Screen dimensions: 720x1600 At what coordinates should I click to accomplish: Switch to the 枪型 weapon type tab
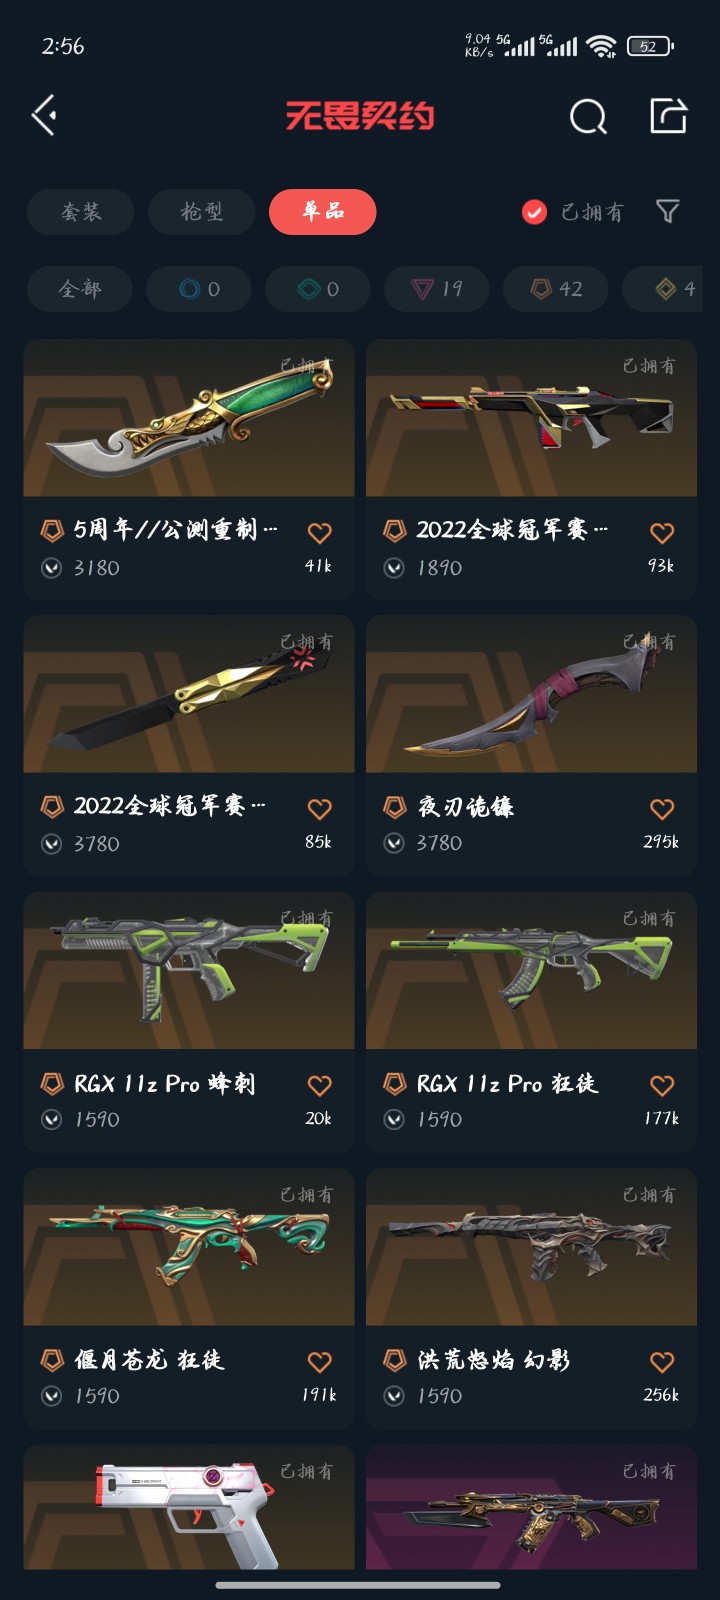coord(202,212)
